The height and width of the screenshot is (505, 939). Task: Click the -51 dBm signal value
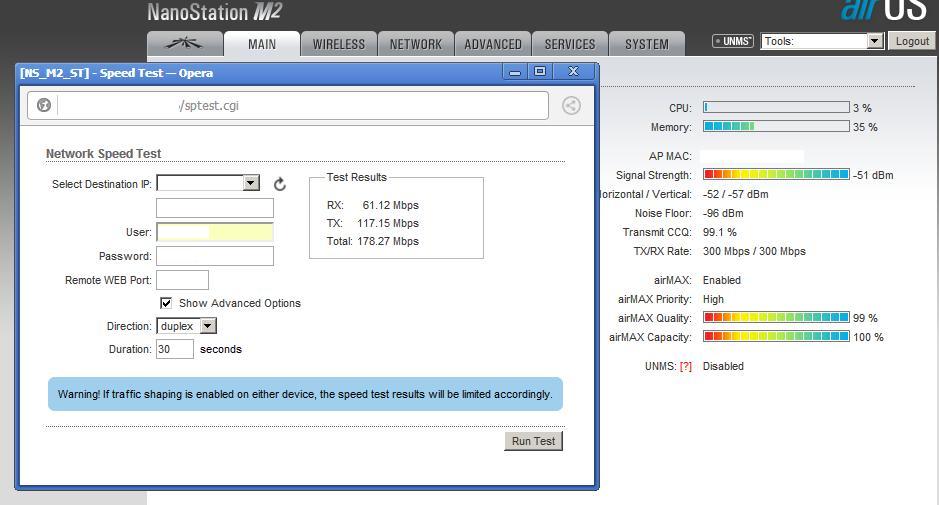pyautogui.click(x=873, y=175)
